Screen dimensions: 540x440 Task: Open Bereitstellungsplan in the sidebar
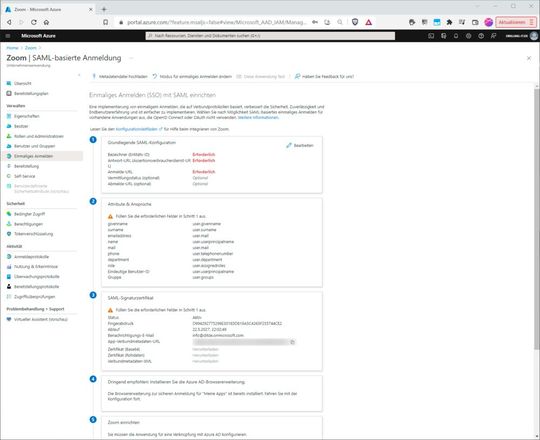pyautogui.click(x=31, y=93)
